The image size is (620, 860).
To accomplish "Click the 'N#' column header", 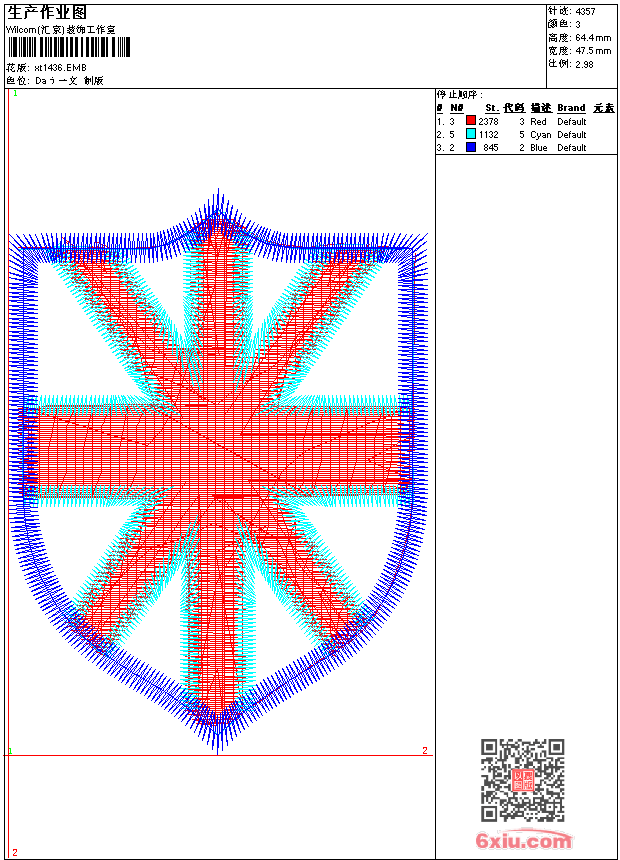I will pos(456,108).
